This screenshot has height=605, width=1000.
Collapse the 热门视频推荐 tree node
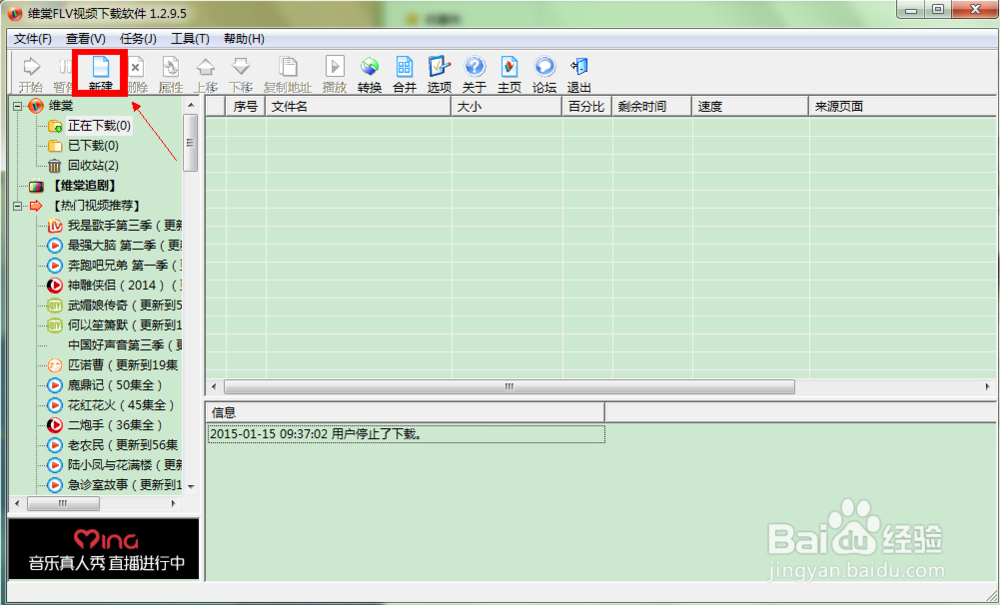coord(18,205)
